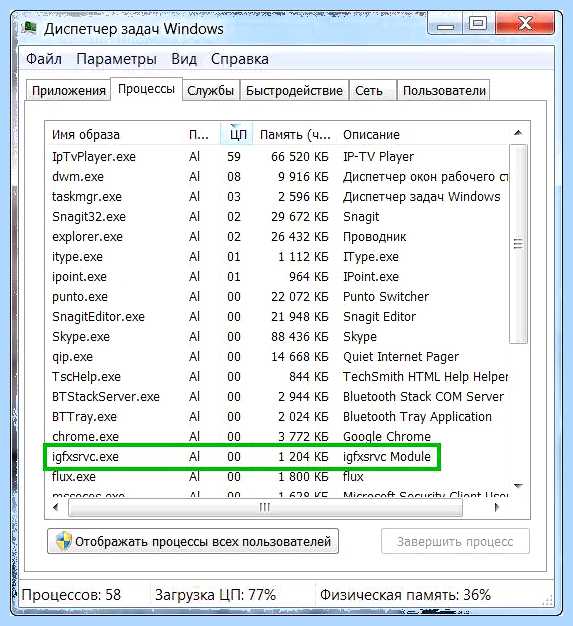Select the Snagit32.exe process
The height and width of the screenshot is (626, 573).
(278, 216)
